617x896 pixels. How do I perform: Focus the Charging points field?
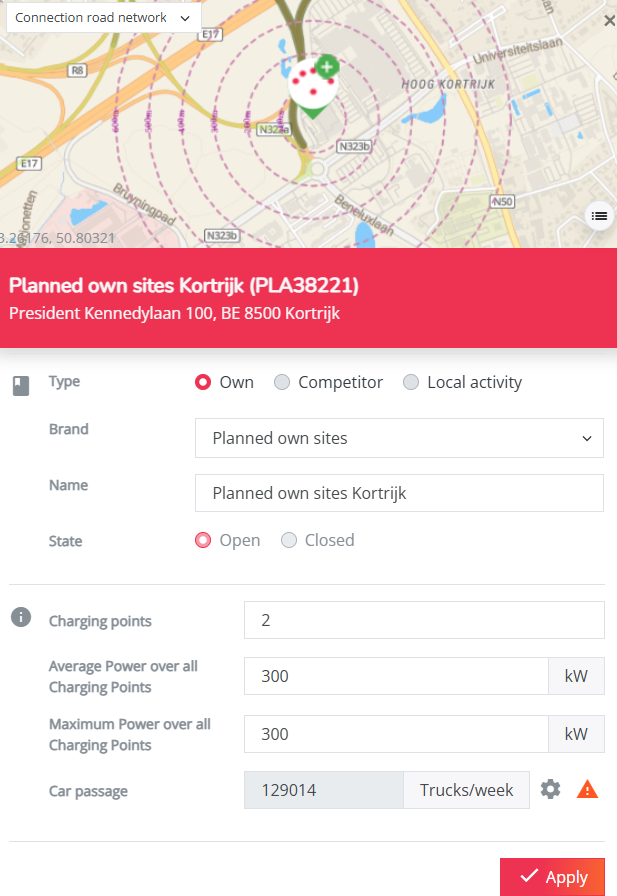click(424, 620)
